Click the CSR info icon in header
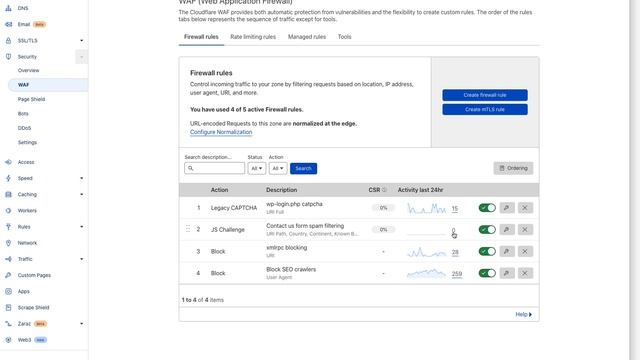The image size is (640, 360). [384, 190]
